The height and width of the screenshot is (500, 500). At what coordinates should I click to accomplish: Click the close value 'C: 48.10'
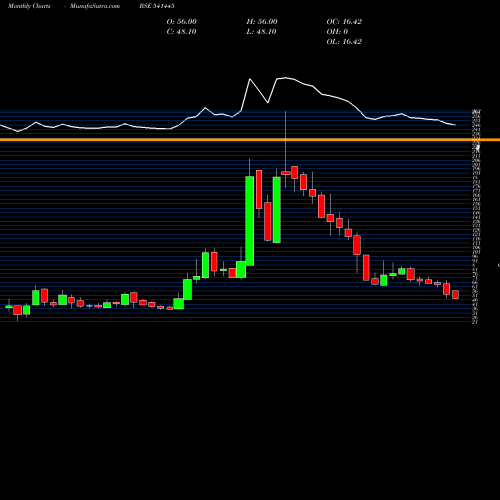tap(181, 32)
